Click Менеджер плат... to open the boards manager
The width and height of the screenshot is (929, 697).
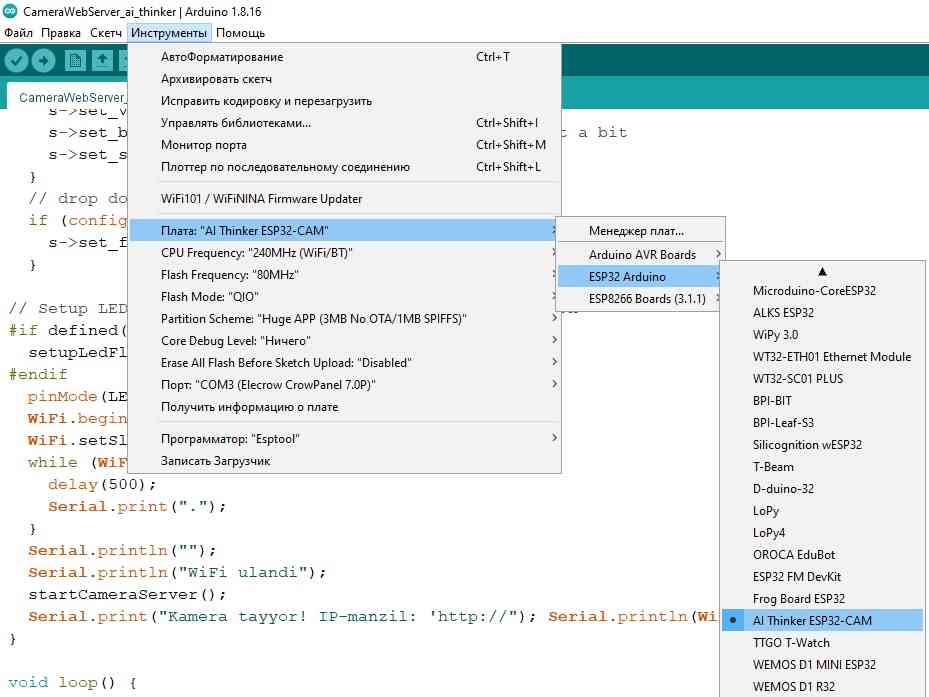point(636,231)
